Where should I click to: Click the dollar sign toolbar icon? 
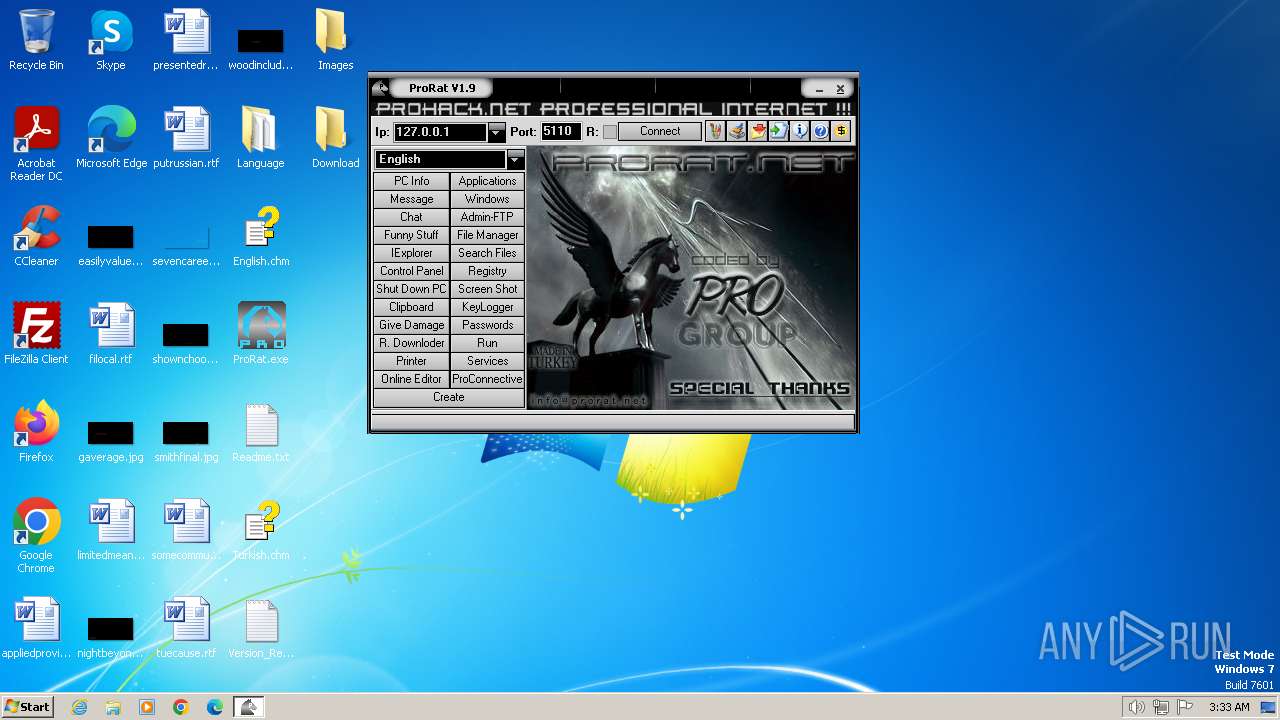click(x=841, y=131)
